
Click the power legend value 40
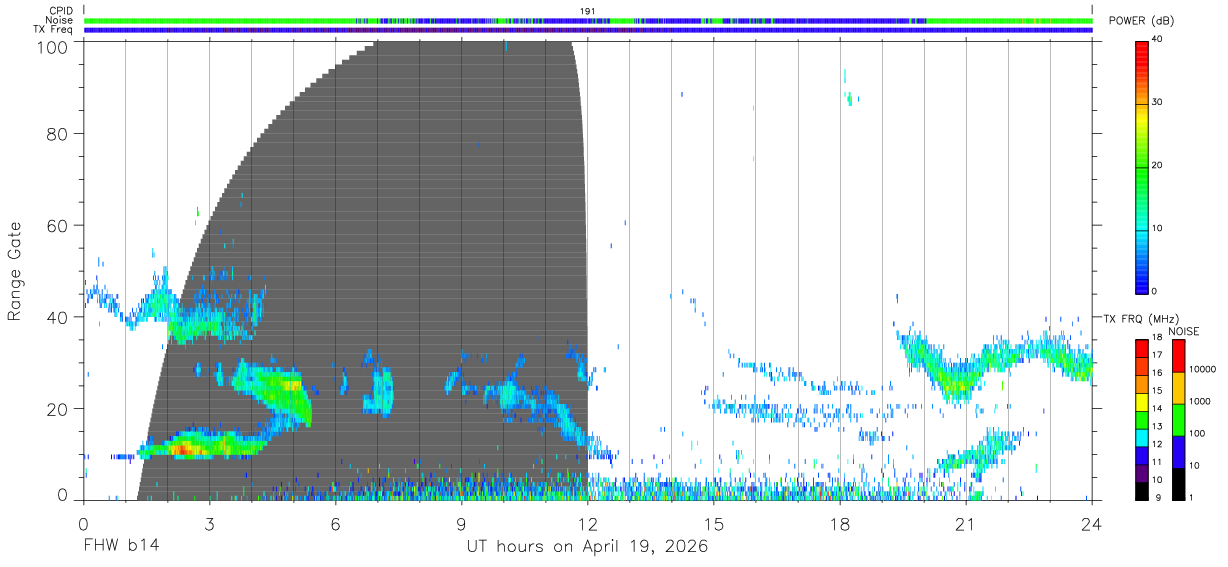click(x=1158, y=40)
